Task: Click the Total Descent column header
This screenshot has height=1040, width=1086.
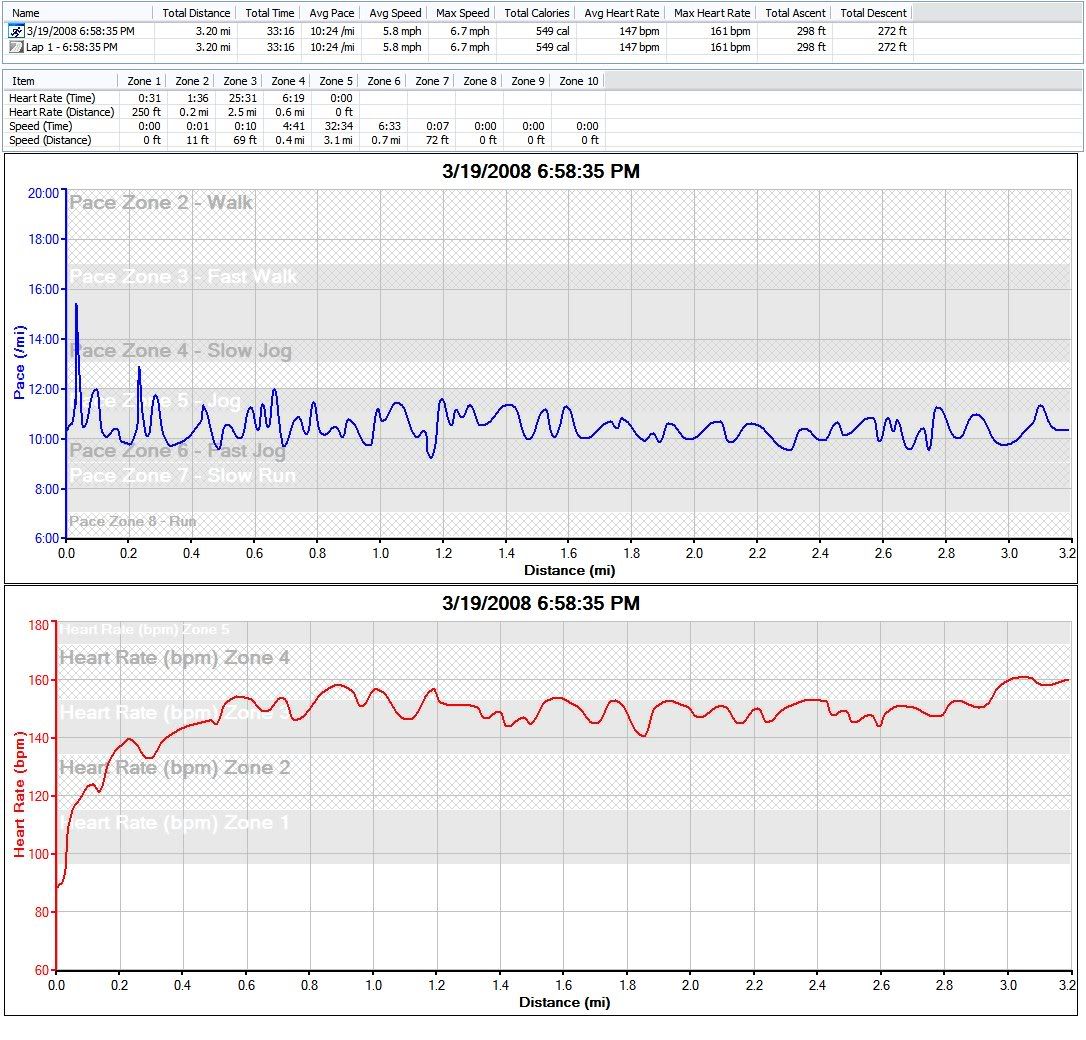Action: click(x=873, y=13)
